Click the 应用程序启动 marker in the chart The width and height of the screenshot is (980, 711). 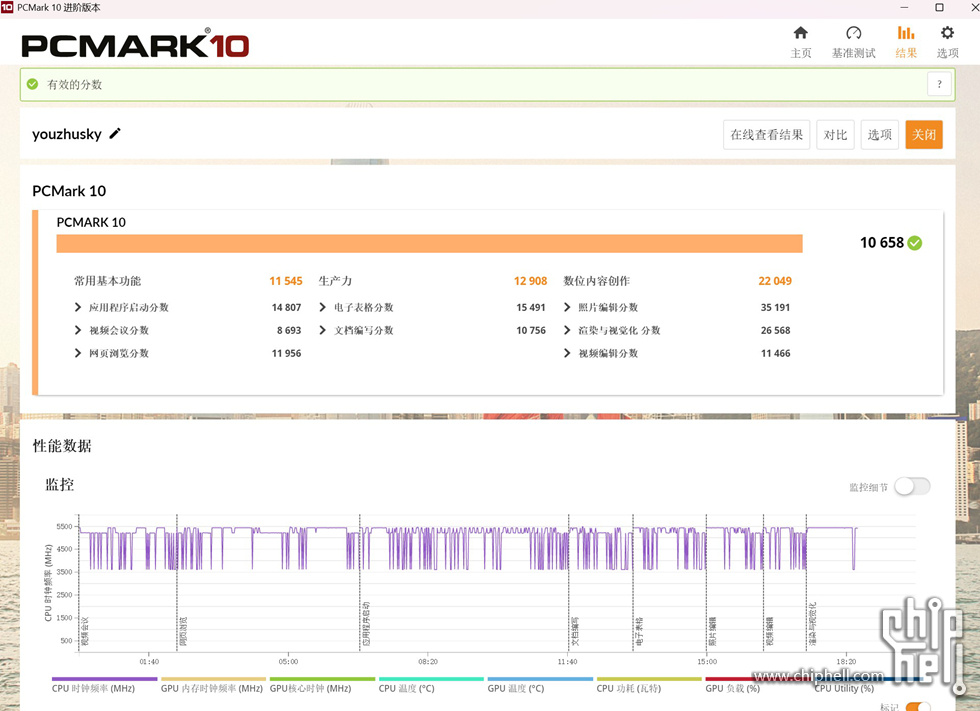click(366, 624)
